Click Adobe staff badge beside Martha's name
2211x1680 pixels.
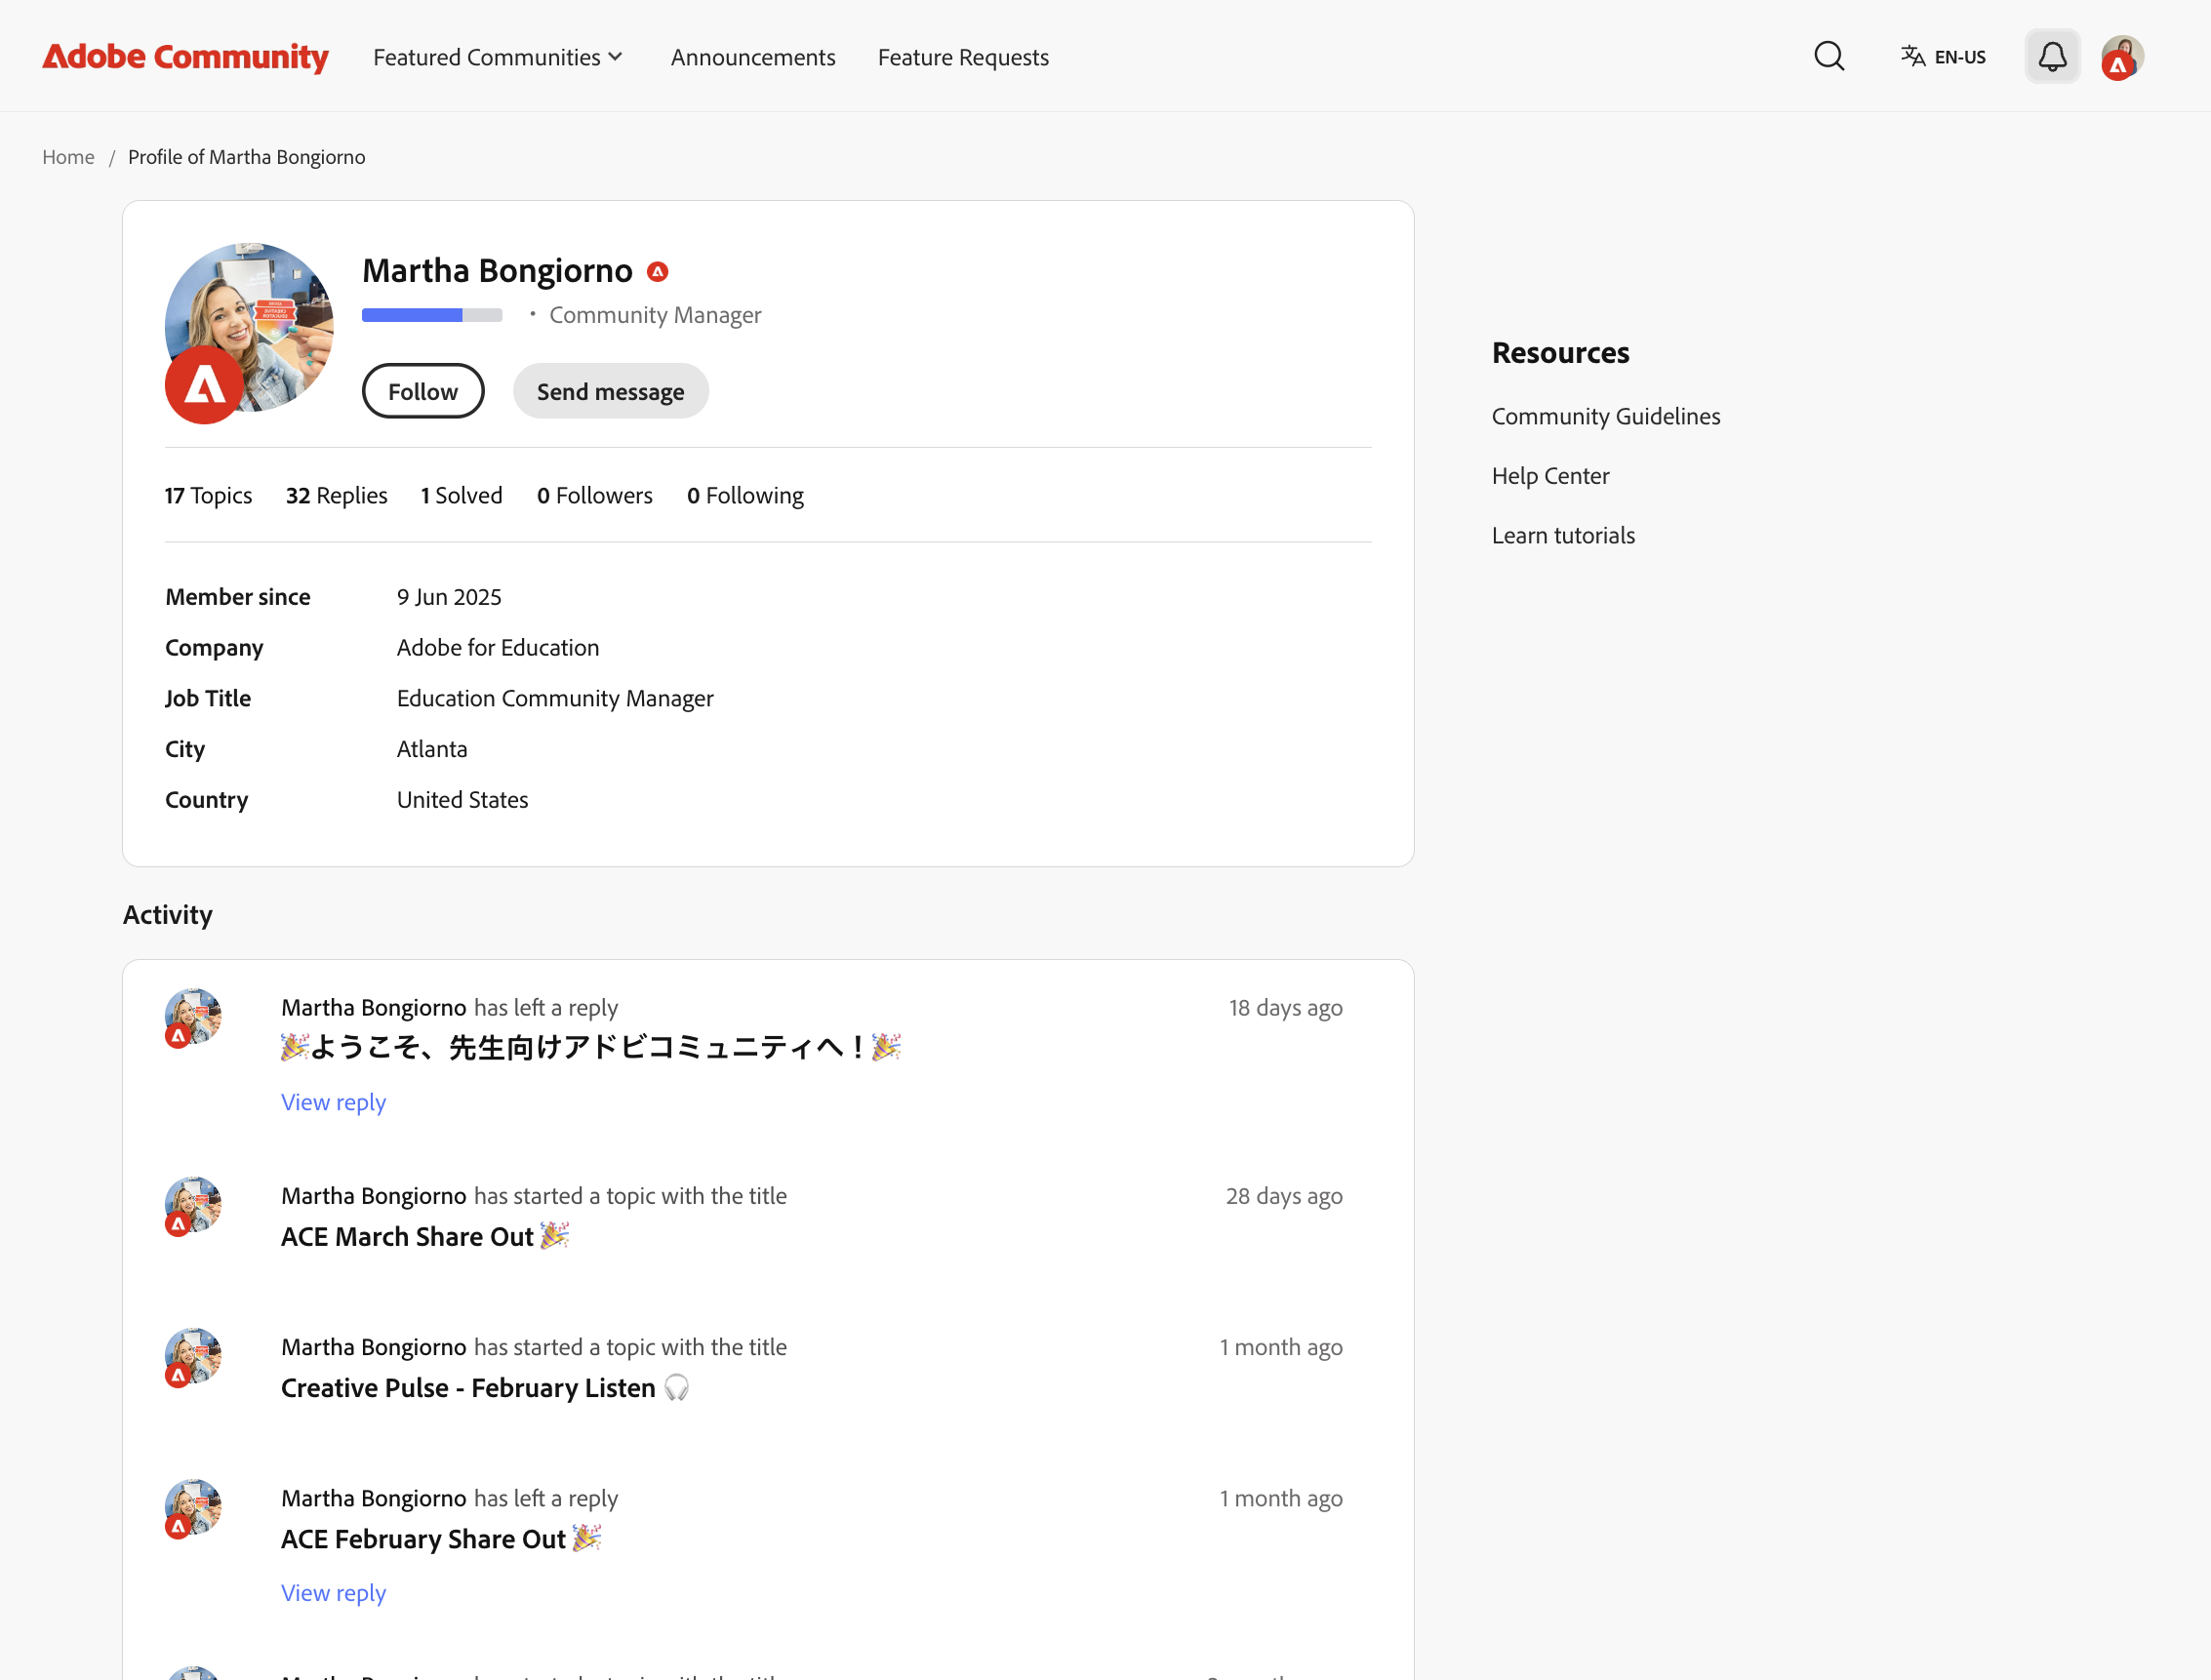click(x=657, y=271)
